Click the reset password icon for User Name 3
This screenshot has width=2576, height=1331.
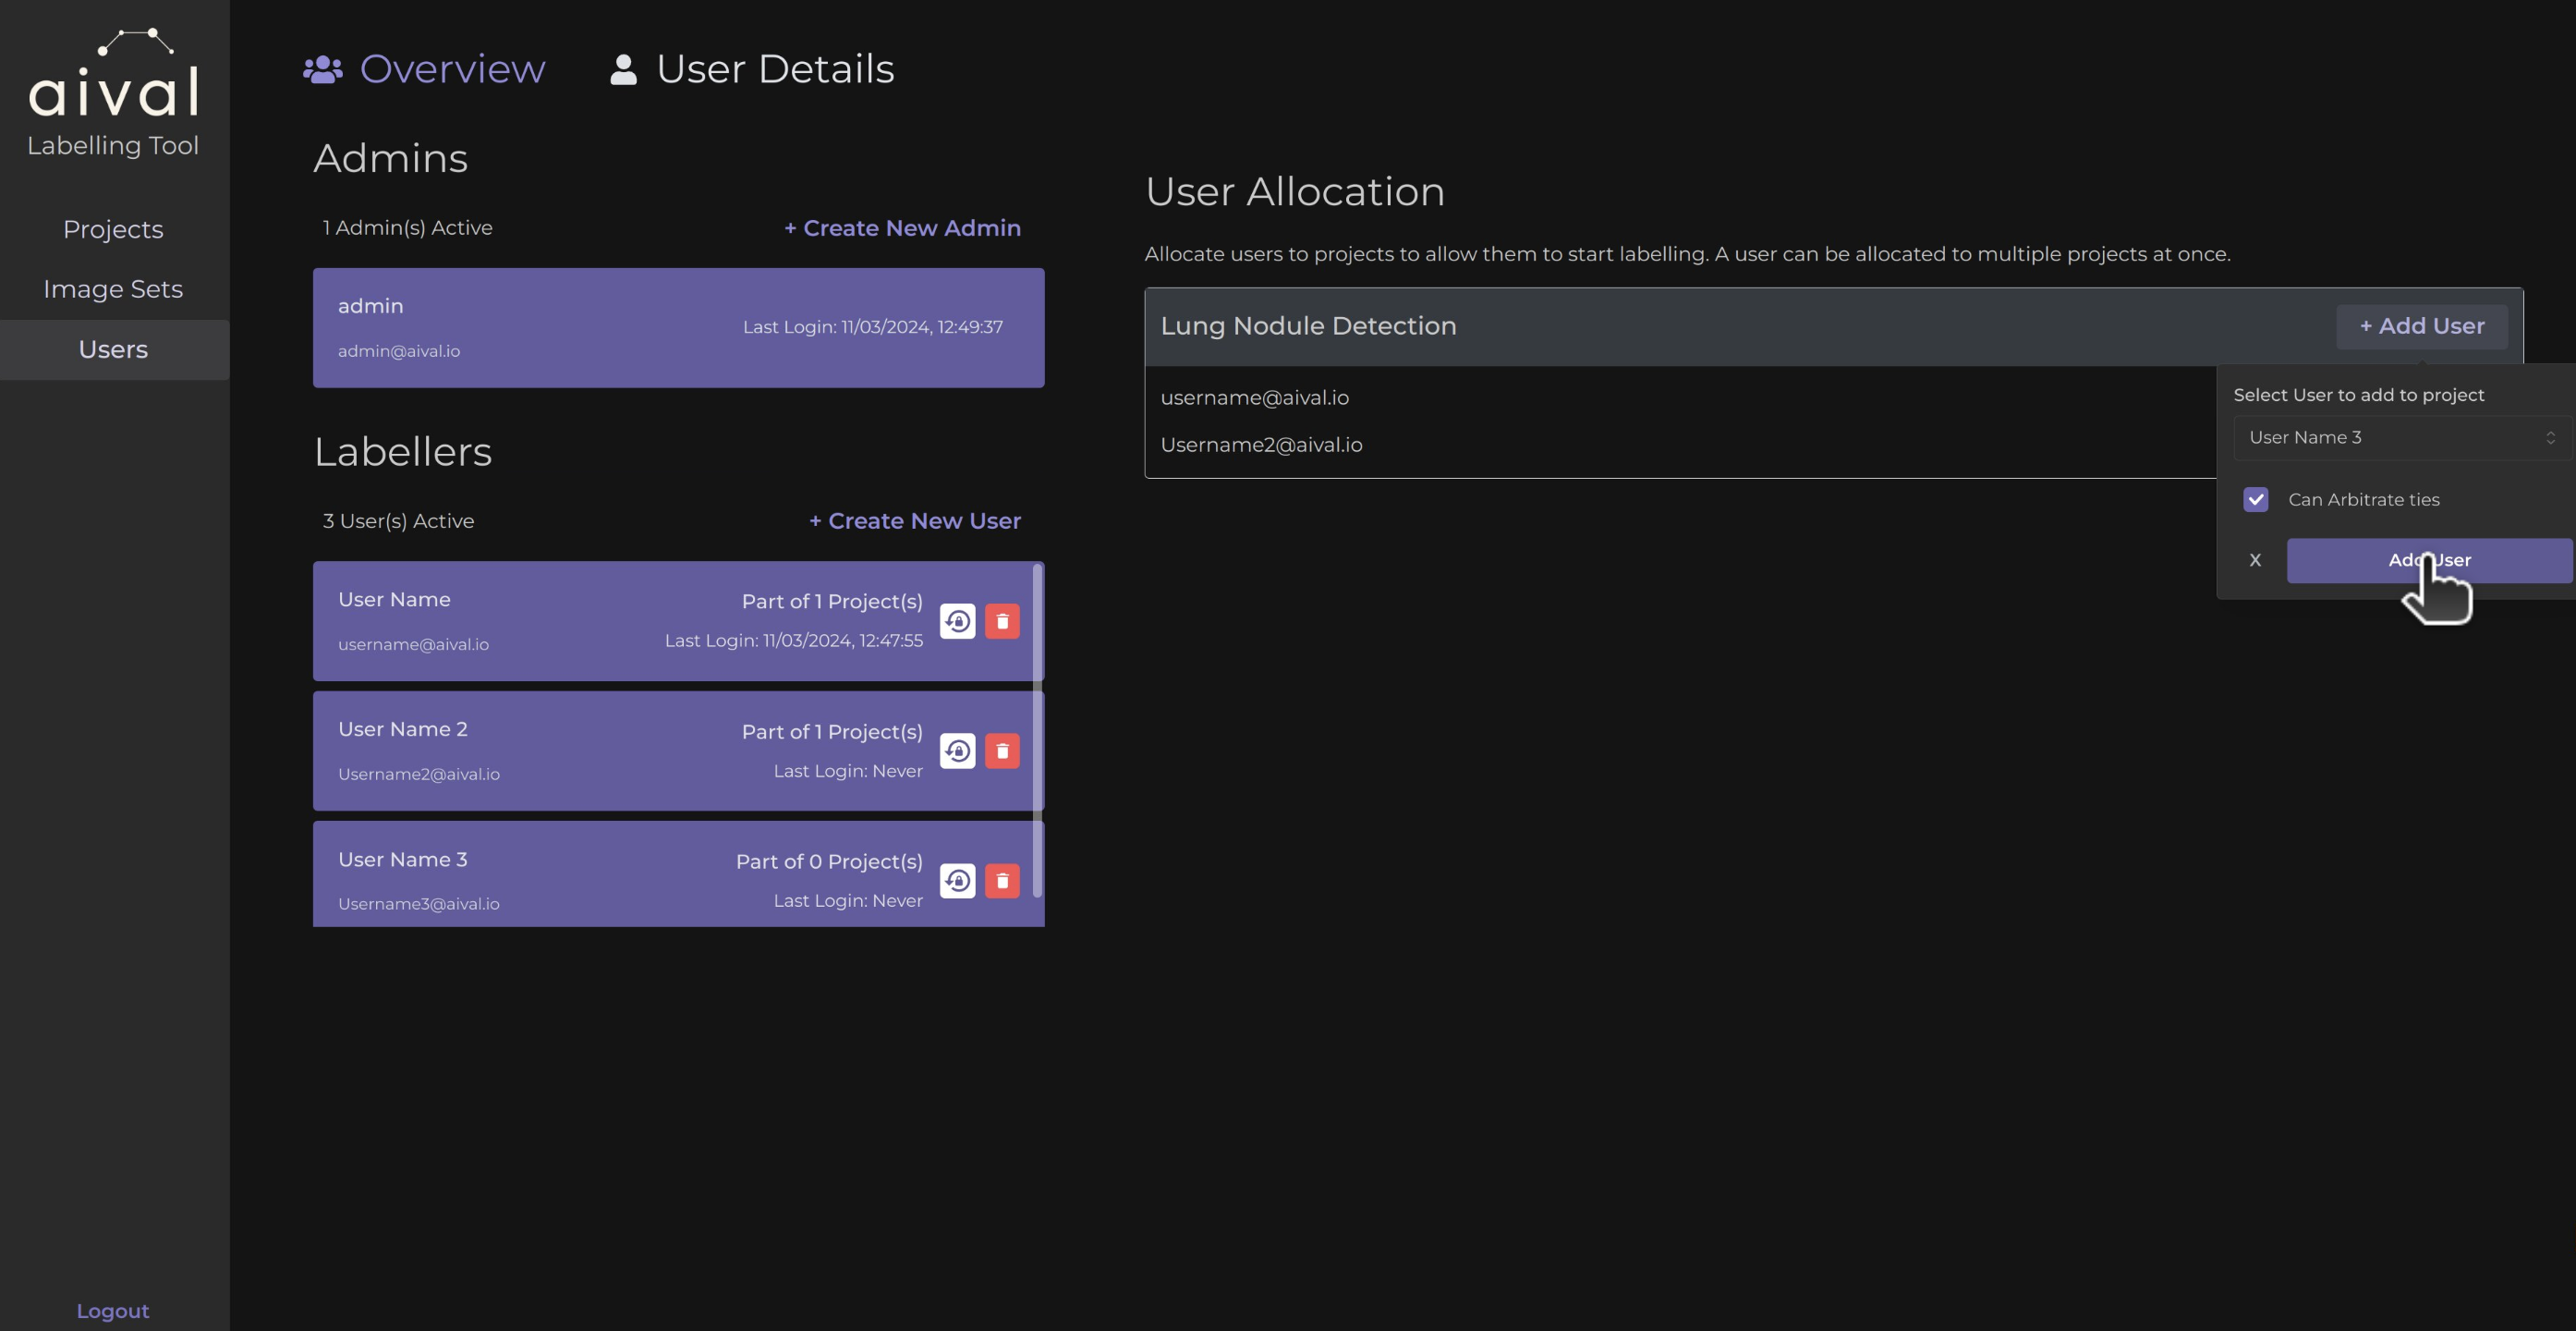[x=957, y=879]
